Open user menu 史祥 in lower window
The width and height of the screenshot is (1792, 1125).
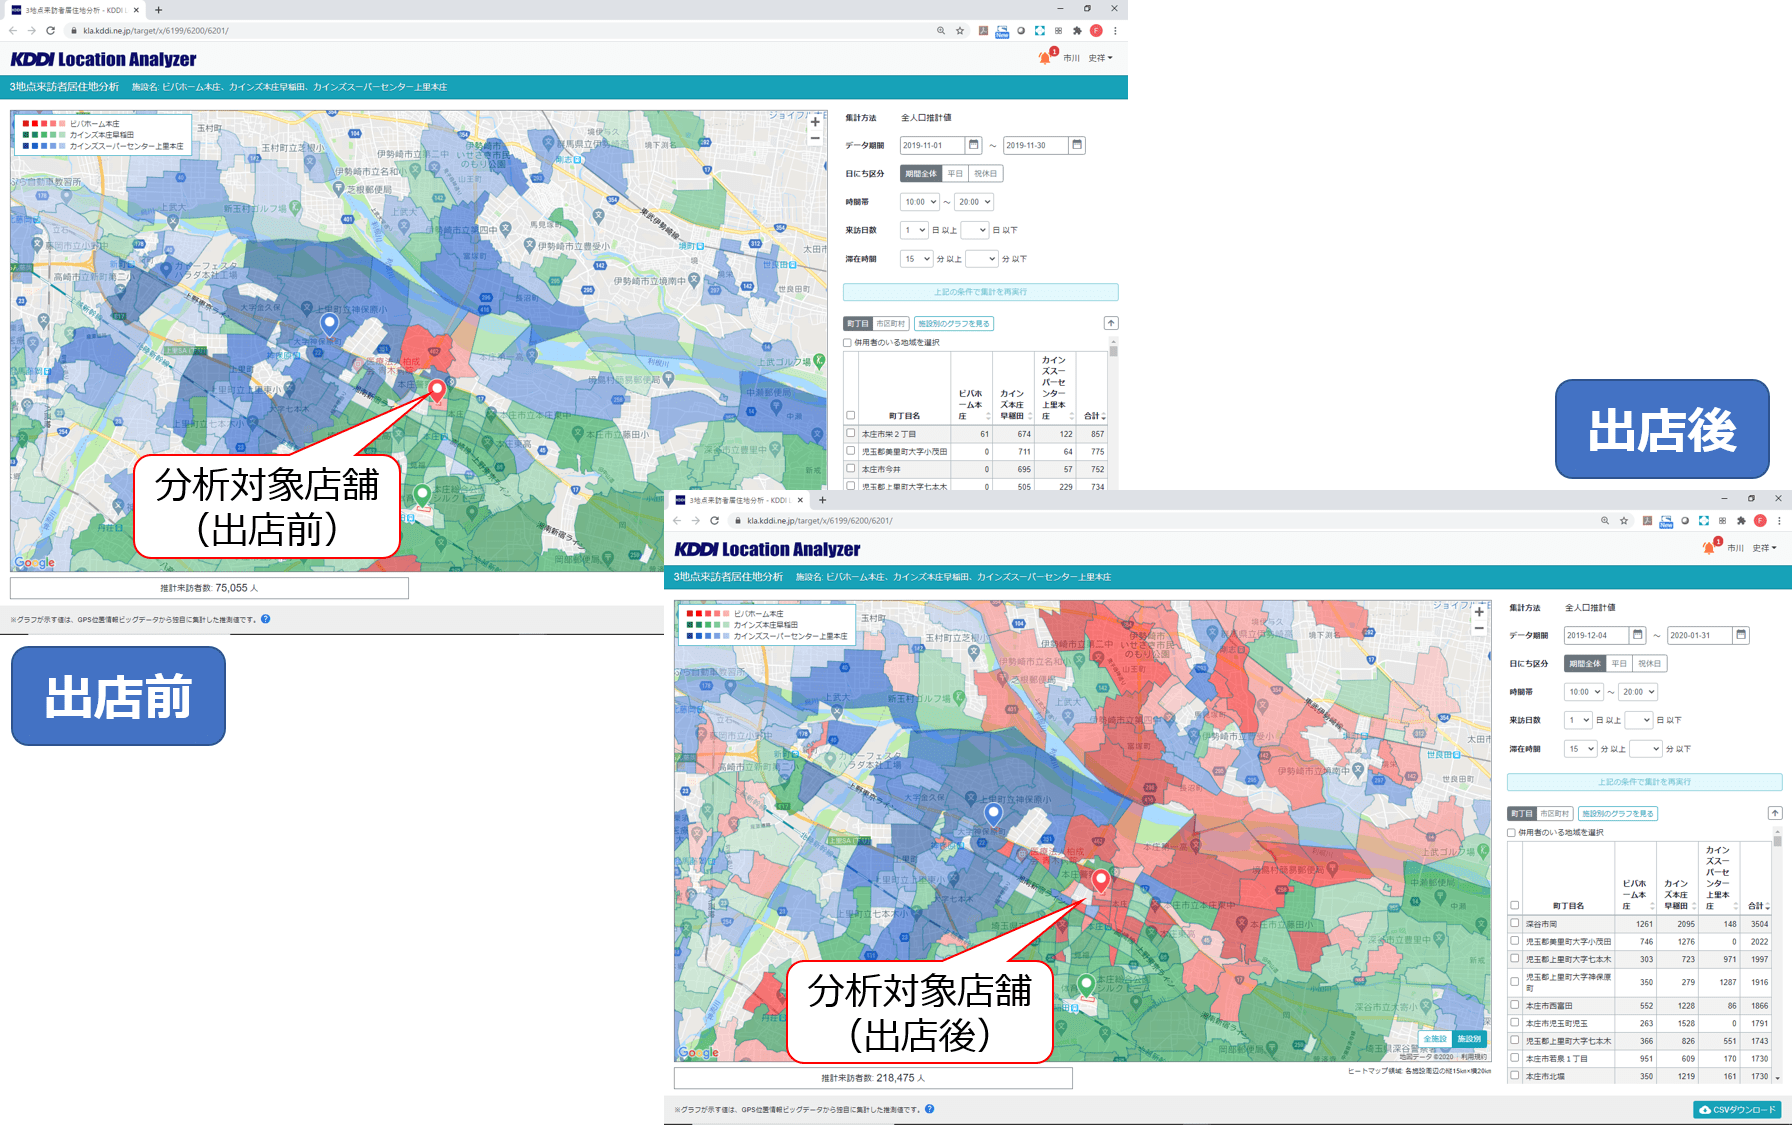[x=1764, y=548]
